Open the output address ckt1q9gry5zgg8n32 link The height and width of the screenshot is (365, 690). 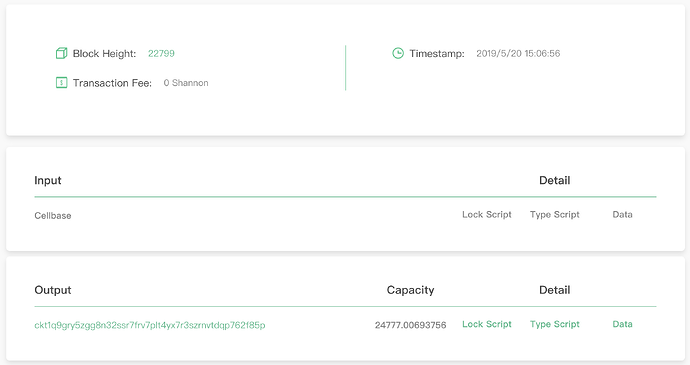150,325
